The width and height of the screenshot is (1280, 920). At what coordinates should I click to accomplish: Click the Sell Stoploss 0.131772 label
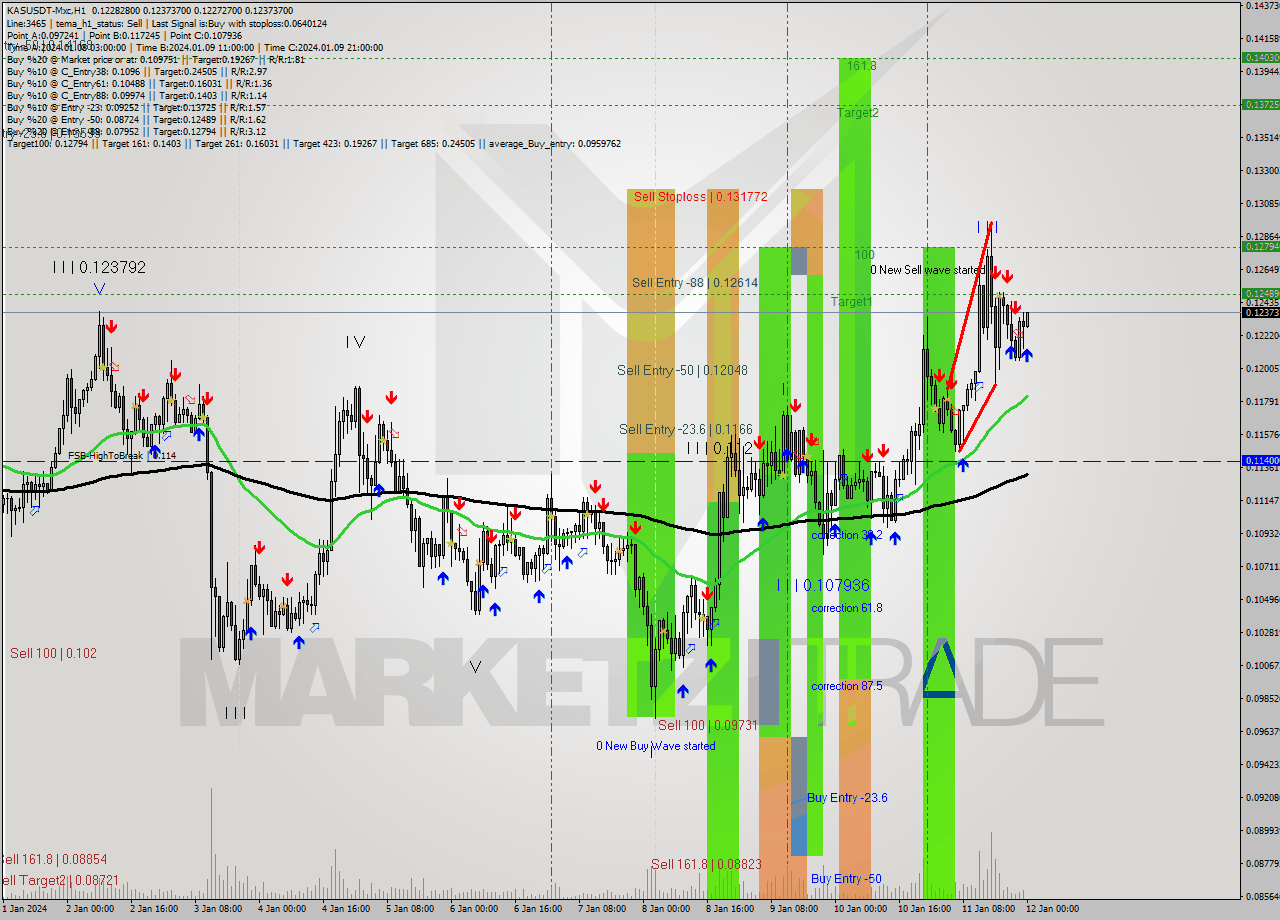(700, 197)
